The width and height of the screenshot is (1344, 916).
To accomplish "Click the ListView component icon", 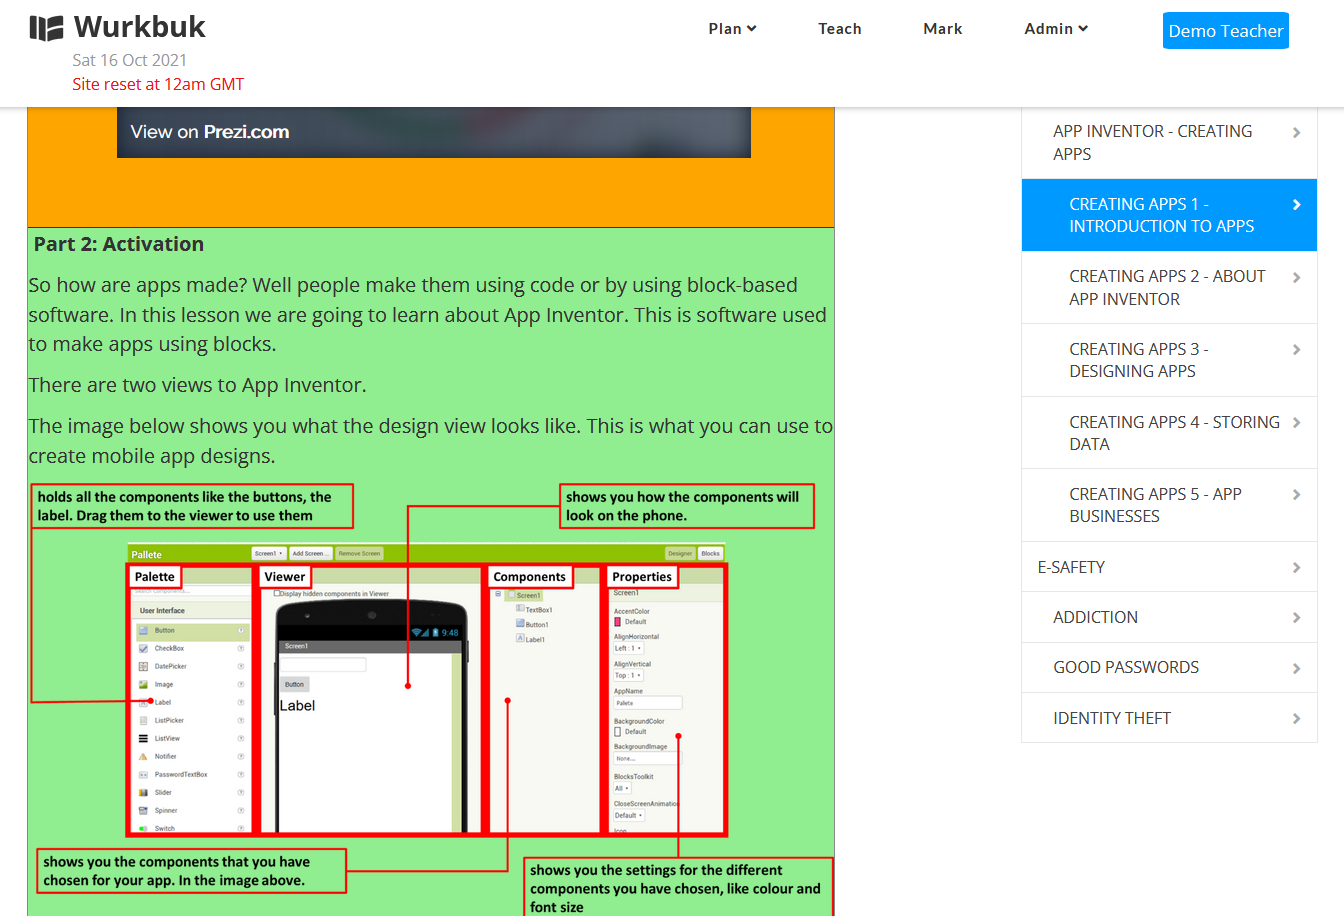I will pyautogui.click(x=143, y=738).
